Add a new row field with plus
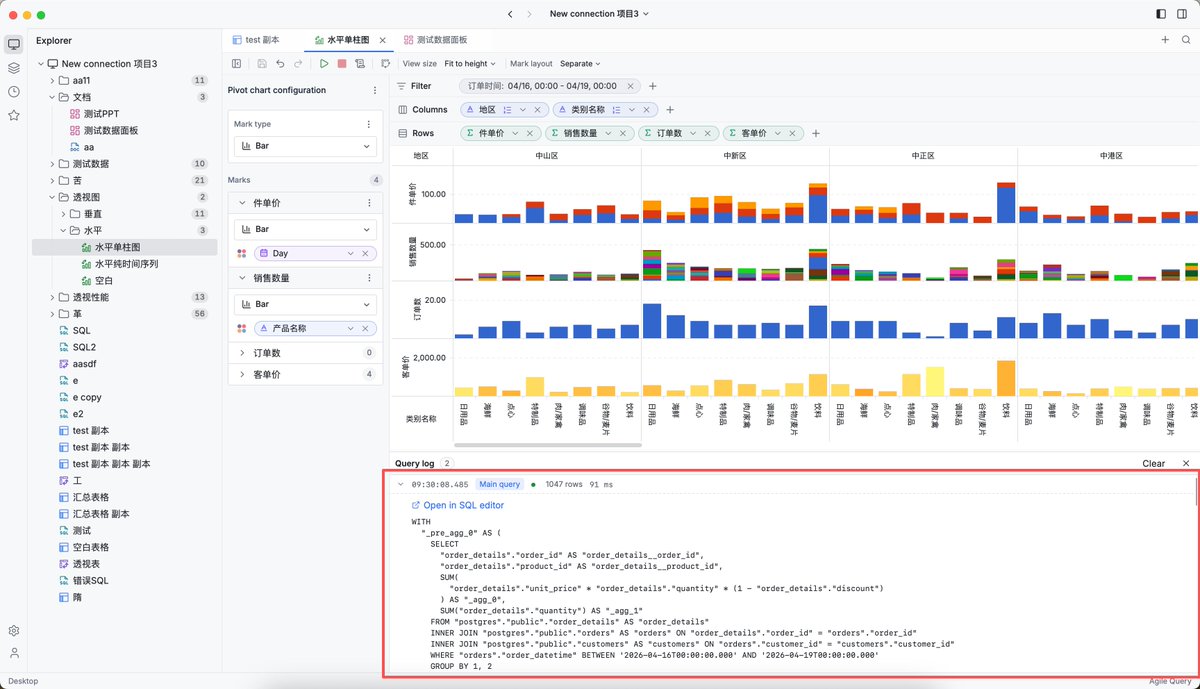 (816, 133)
